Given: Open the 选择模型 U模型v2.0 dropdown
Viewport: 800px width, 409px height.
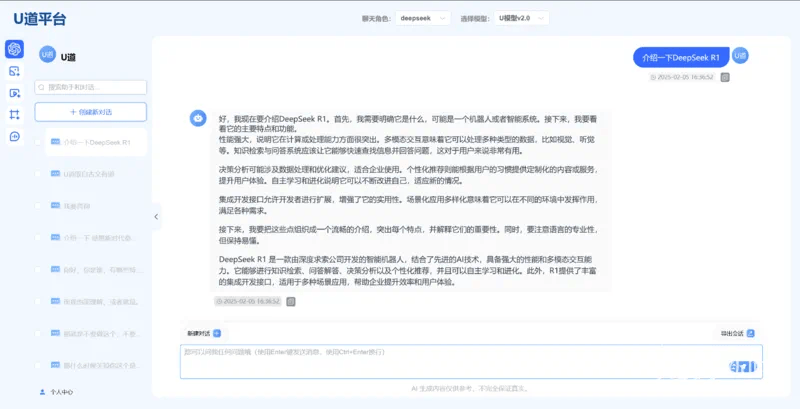Looking at the screenshot, I should pos(521,18).
